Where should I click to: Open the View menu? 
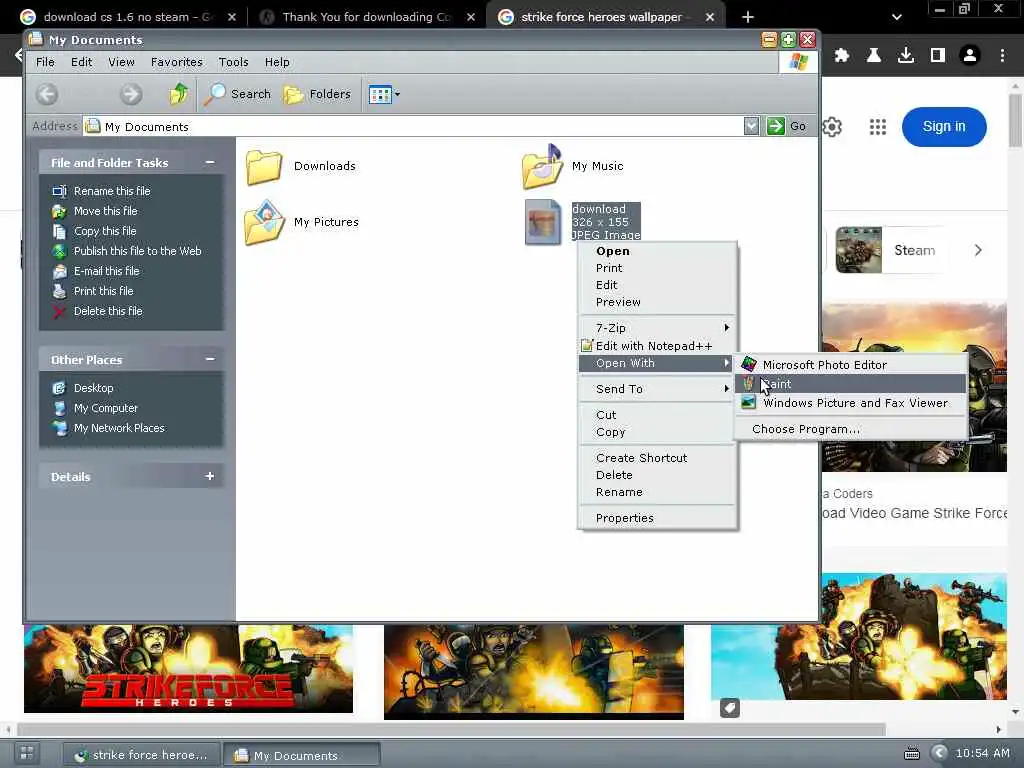pyautogui.click(x=121, y=62)
